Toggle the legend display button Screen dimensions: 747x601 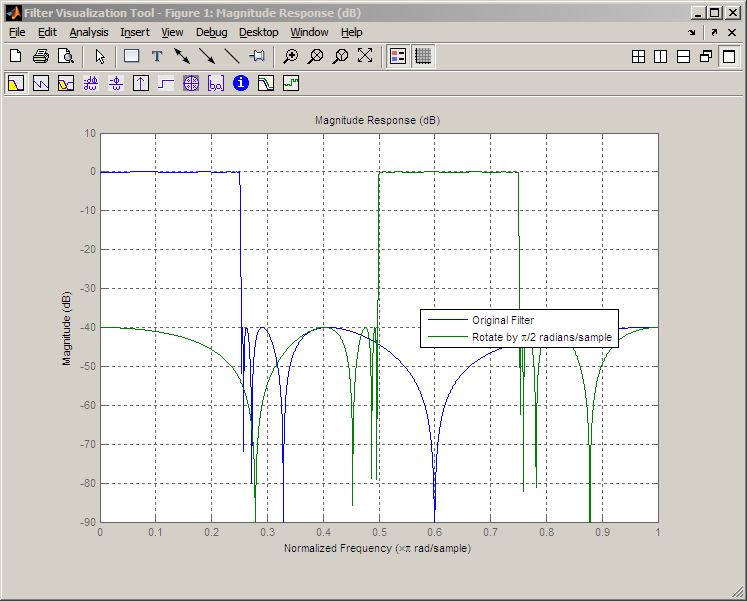[x=398, y=56]
